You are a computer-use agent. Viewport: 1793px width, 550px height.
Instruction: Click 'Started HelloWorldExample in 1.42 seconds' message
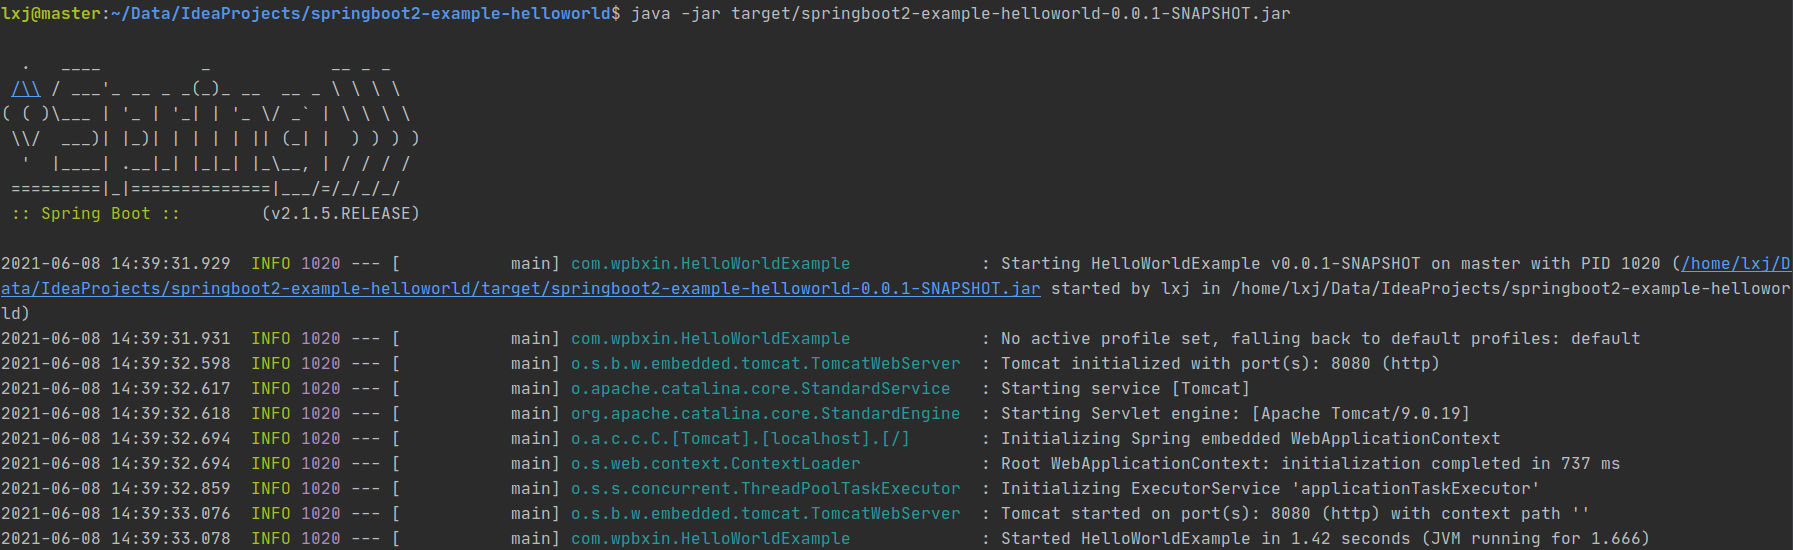point(1326,539)
